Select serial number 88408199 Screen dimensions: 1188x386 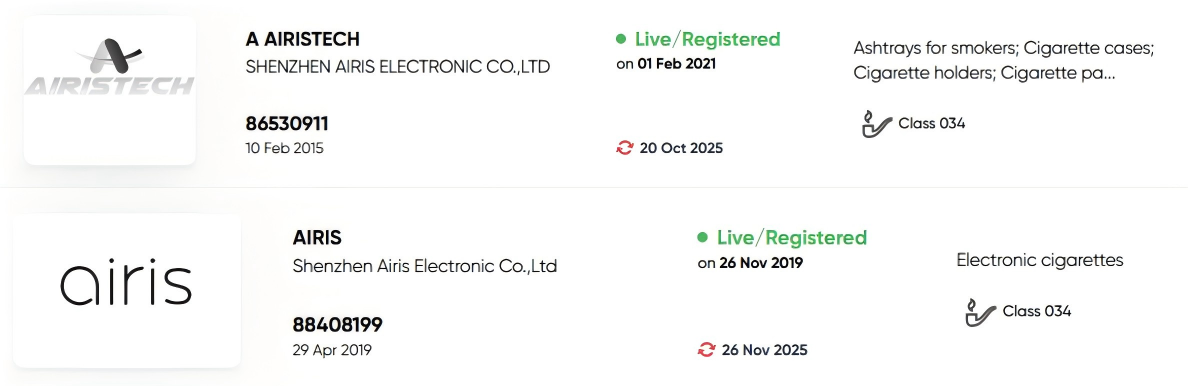click(x=338, y=325)
